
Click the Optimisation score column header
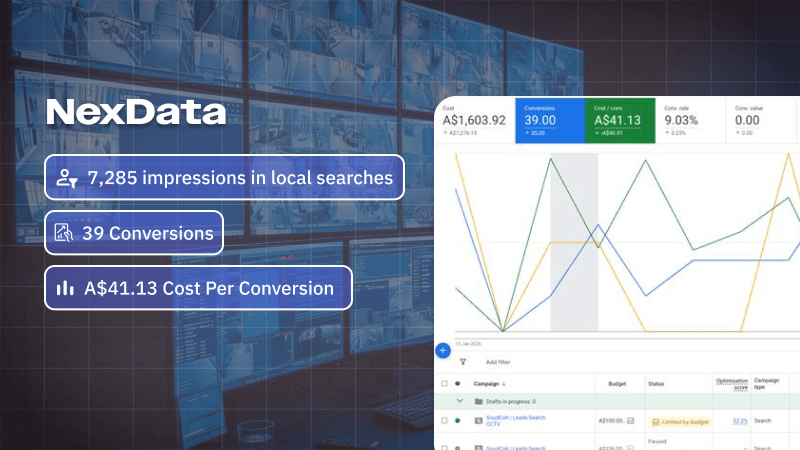click(732, 384)
